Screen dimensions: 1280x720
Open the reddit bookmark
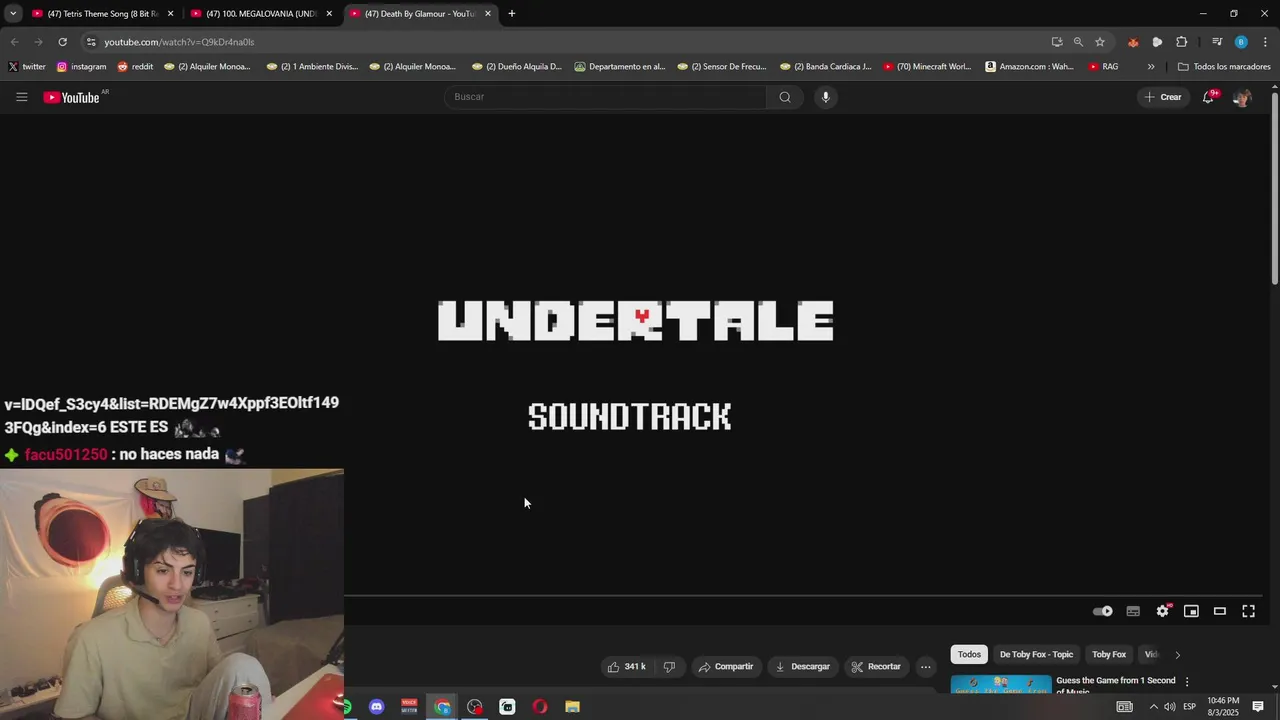[x=135, y=67]
